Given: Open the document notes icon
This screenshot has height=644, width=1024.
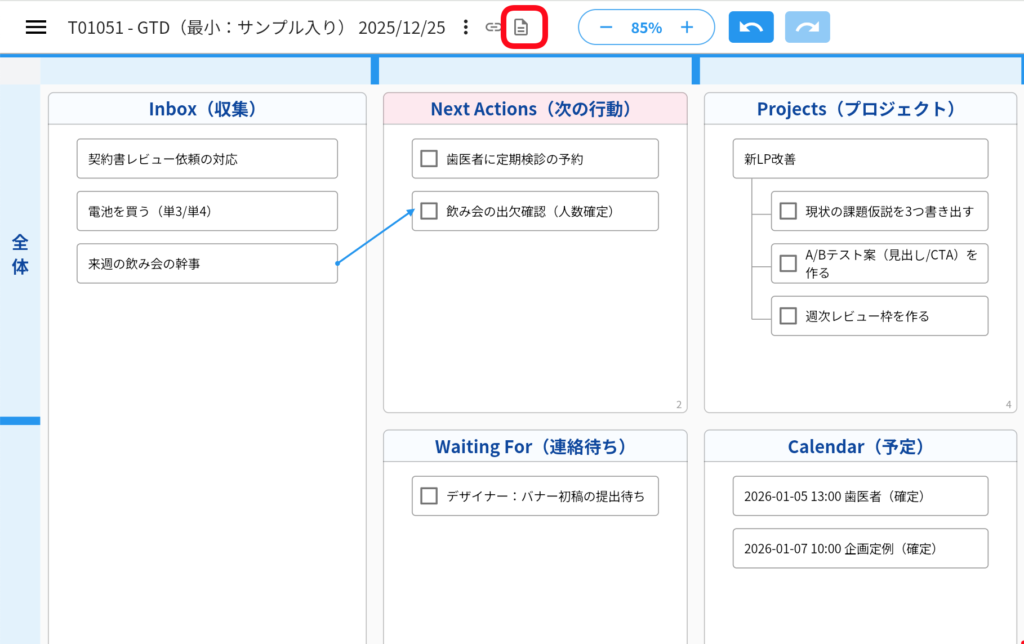Looking at the screenshot, I should [x=520, y=27].
